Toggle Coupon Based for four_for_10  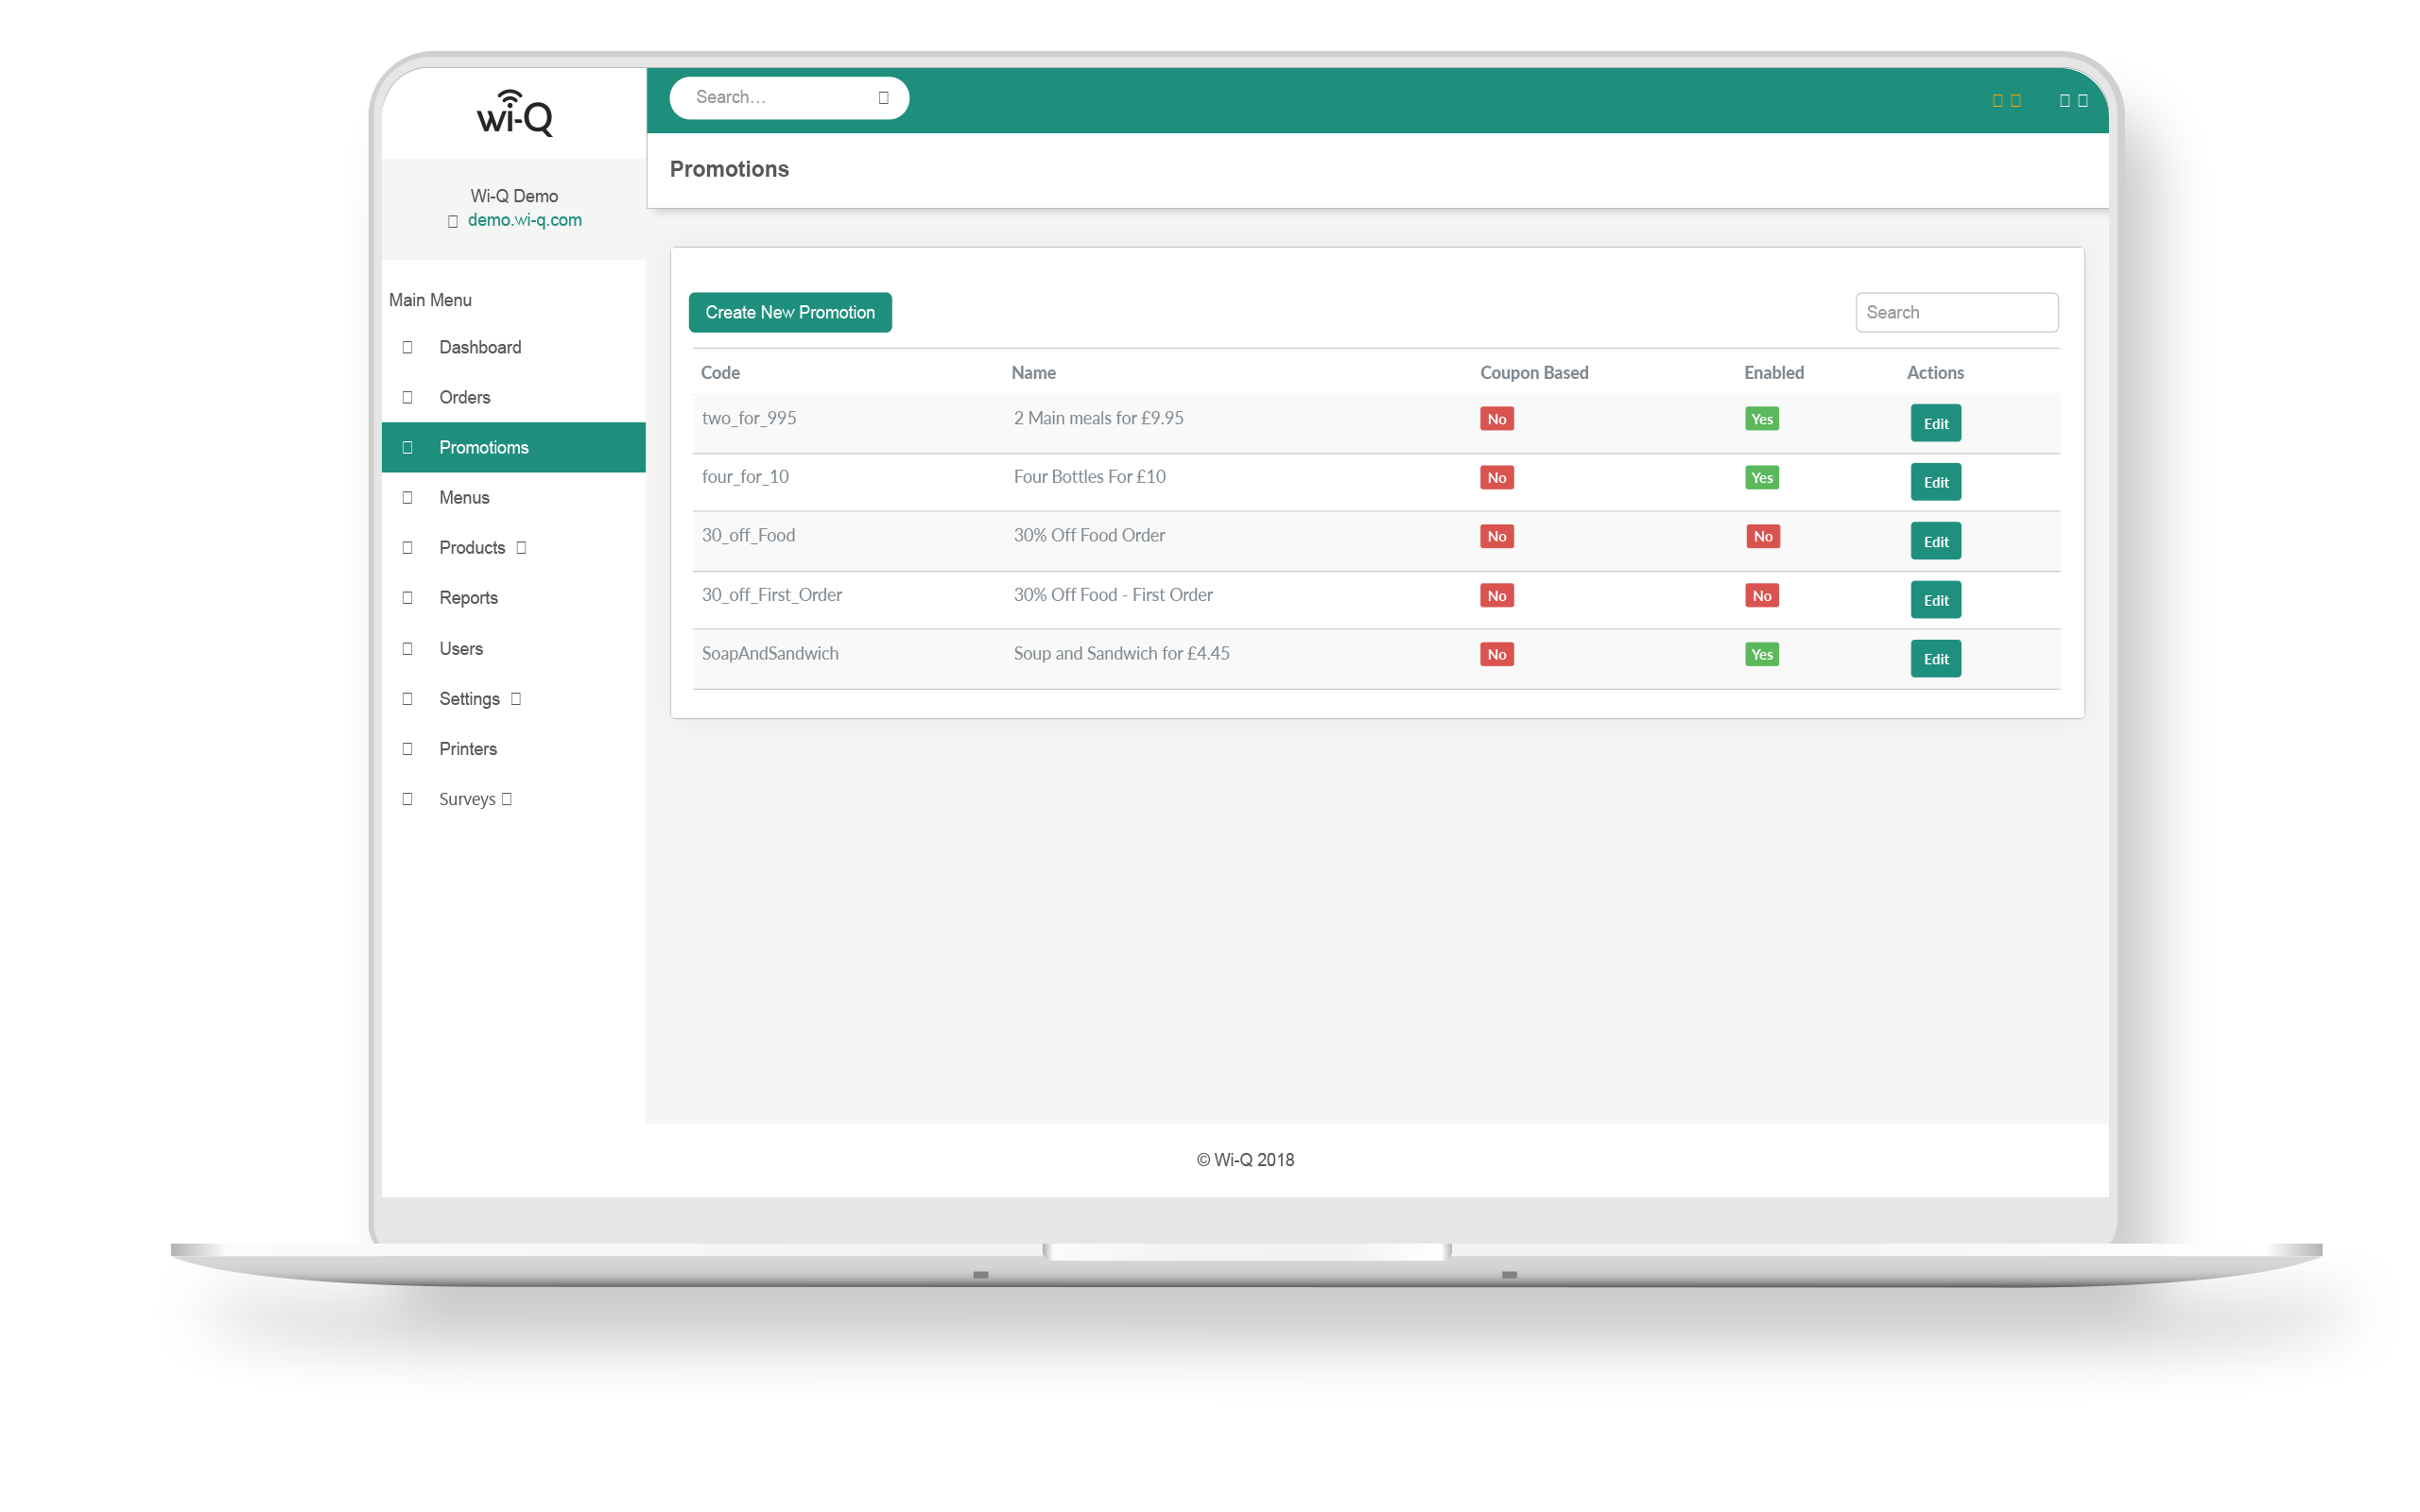point(1496,477)
